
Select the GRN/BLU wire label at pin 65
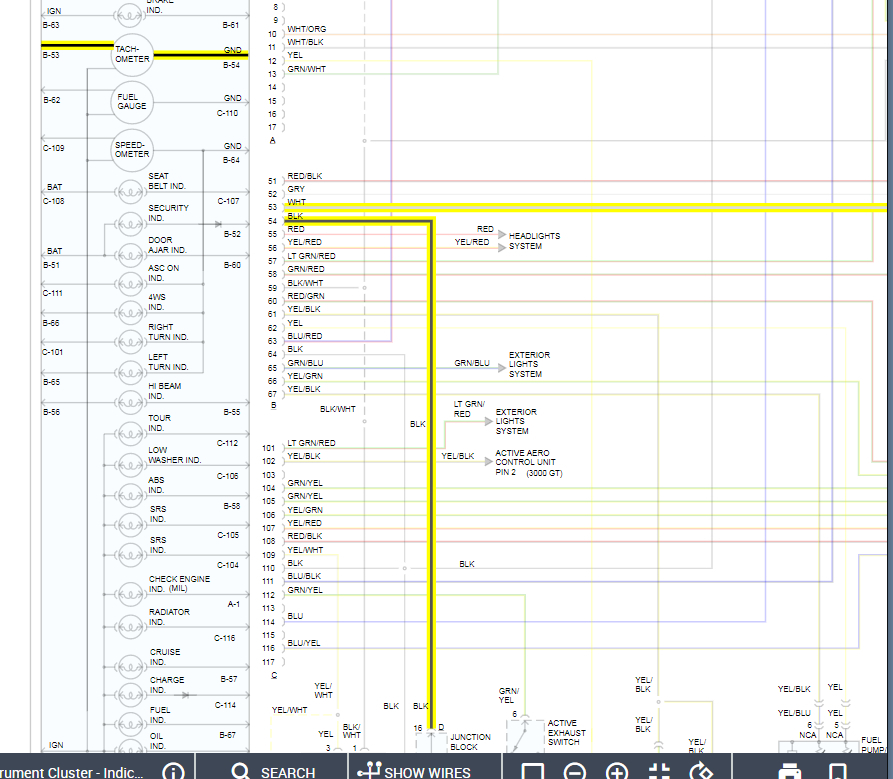305,363
